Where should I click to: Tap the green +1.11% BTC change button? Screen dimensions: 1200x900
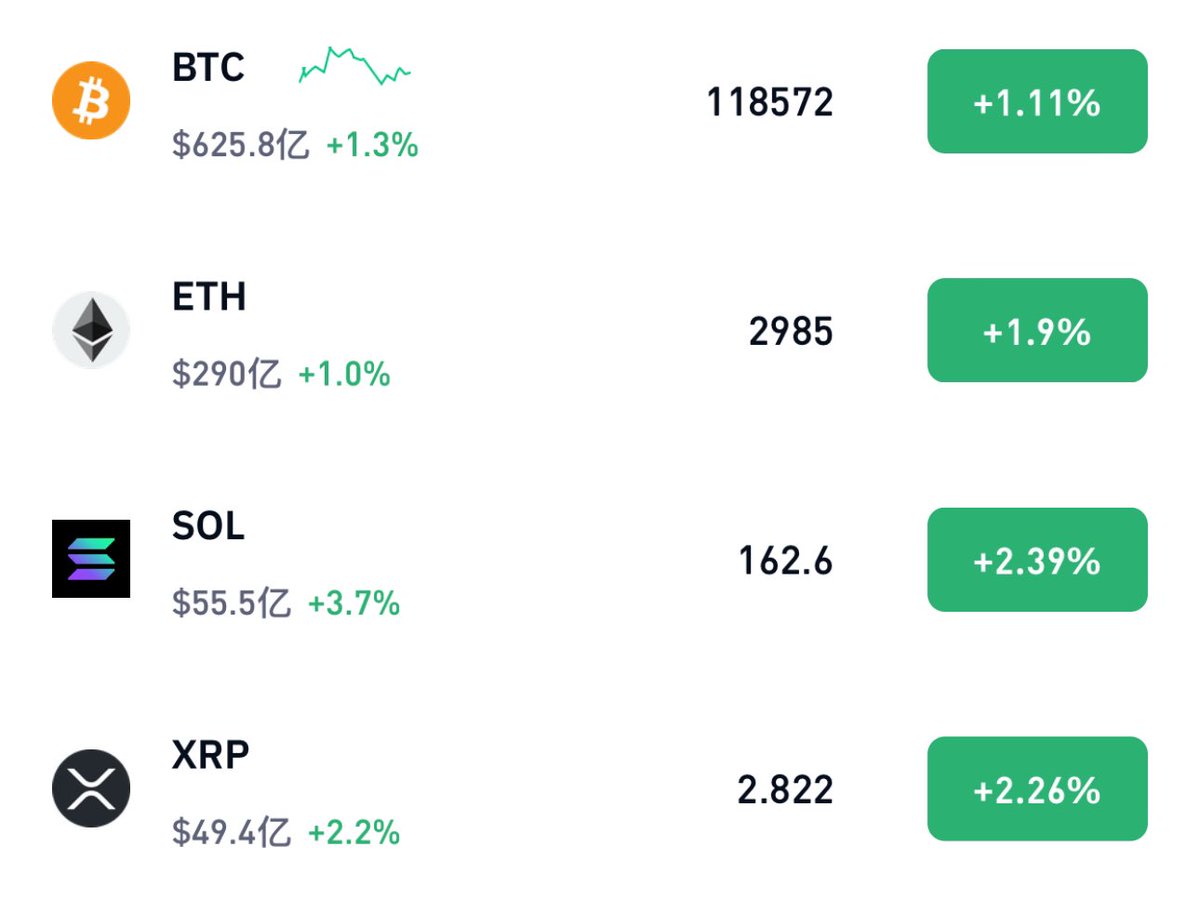tap(1037, 101)
